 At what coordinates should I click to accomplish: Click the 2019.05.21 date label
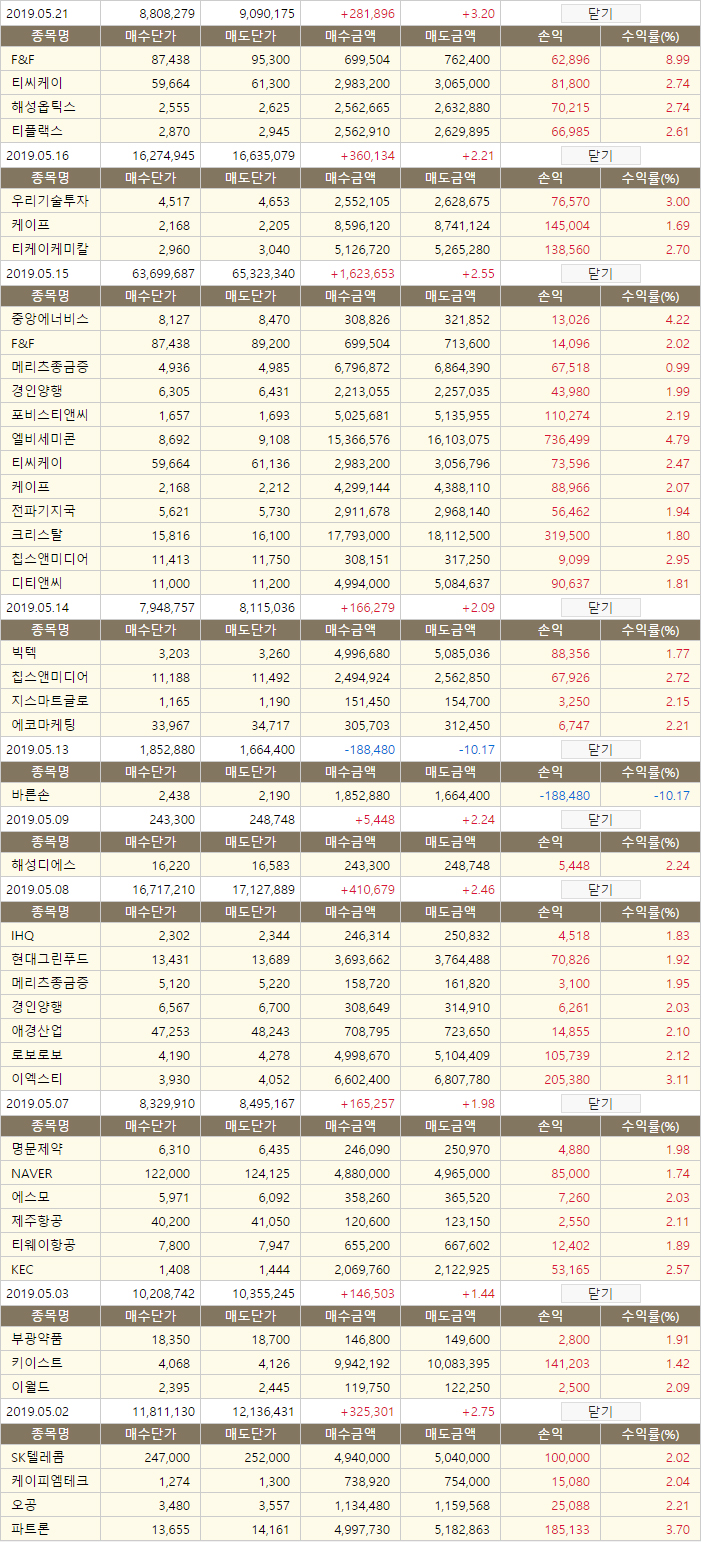[38, 14]
